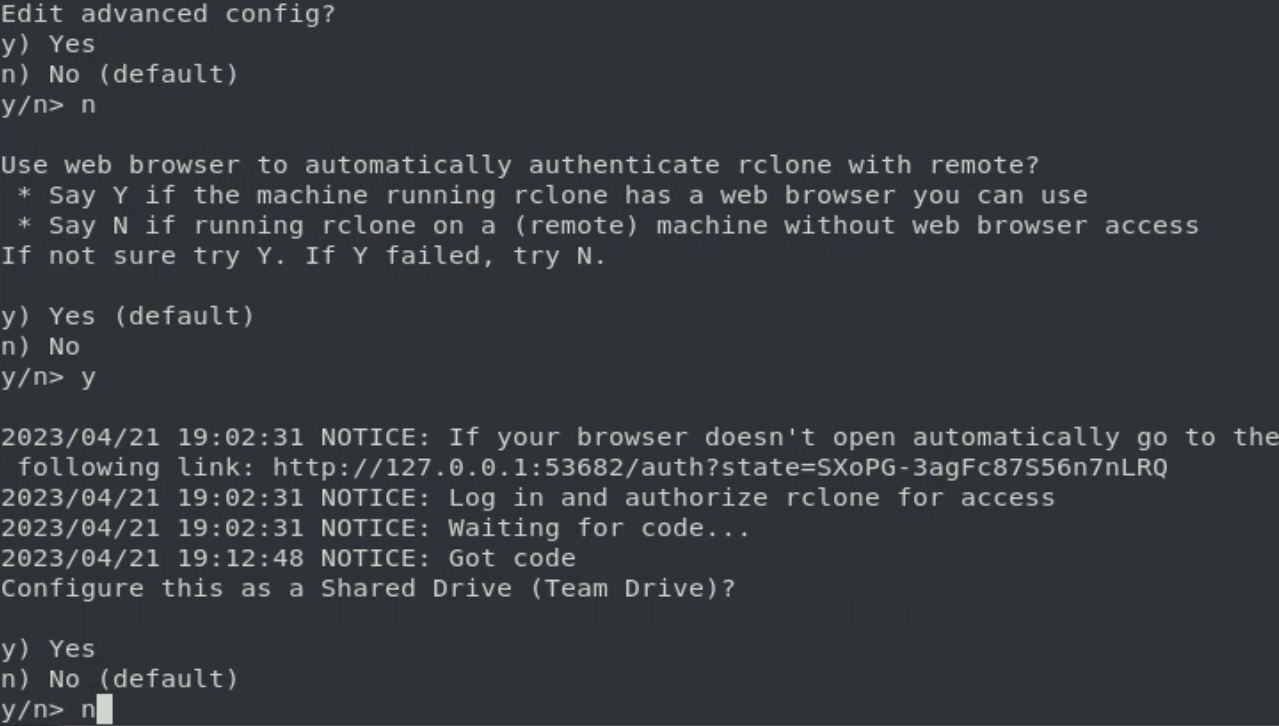
Task: Click the 'y) Yes (default)' browser auth option
Action: 128,316
